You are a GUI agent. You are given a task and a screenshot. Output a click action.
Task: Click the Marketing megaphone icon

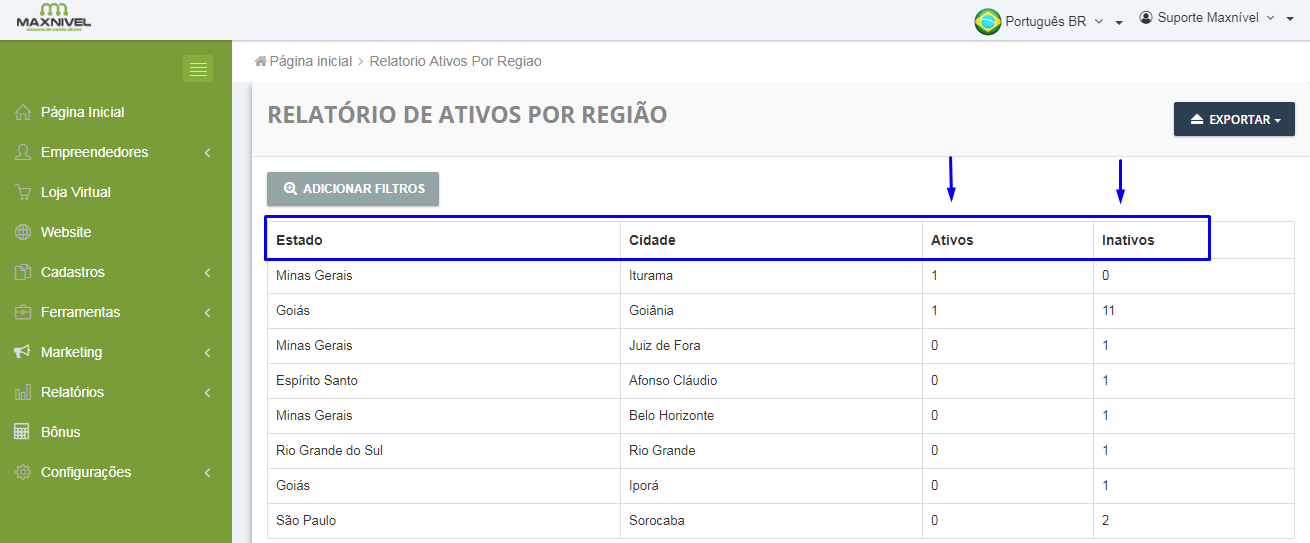point(23,352)
